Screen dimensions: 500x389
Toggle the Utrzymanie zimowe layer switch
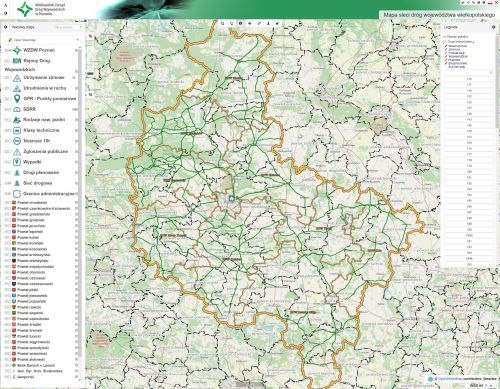7,78
